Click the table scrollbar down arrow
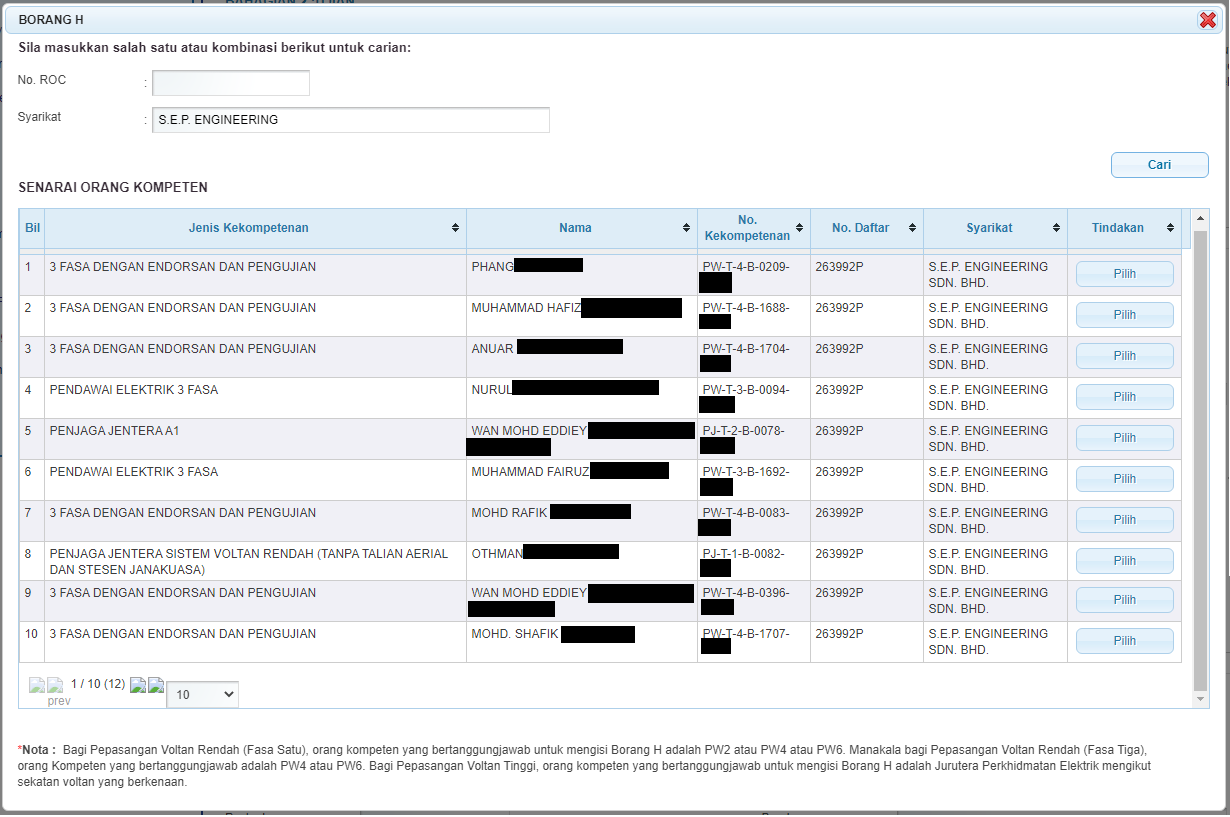The width and height of the screenshot is (1230, 817). [1200, 700]
